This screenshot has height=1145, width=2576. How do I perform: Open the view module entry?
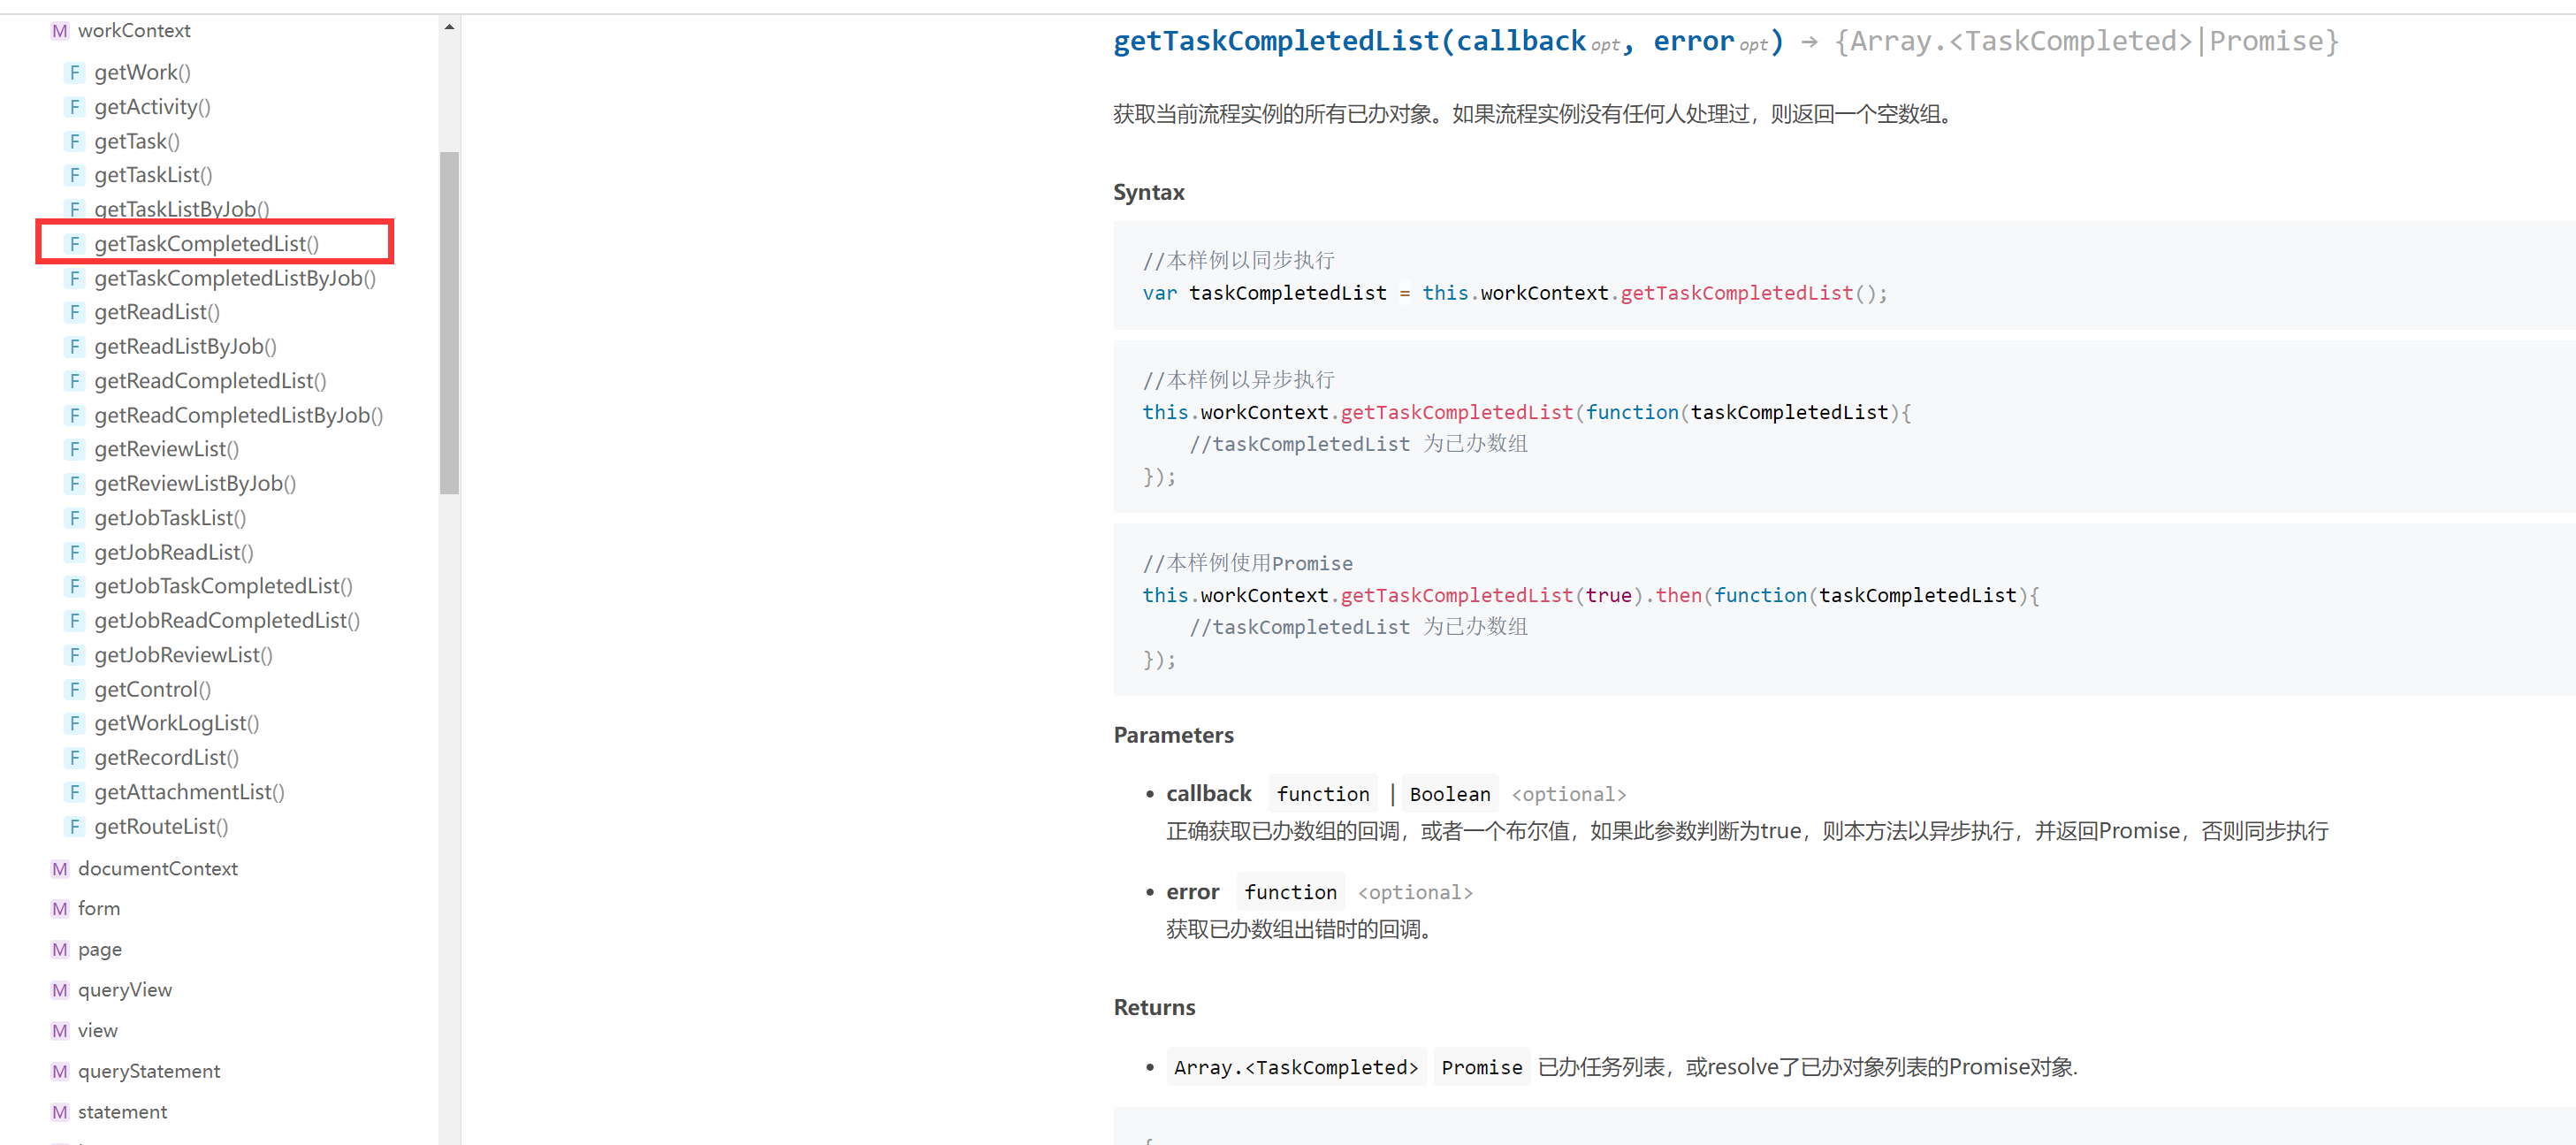click(97, 1031)
